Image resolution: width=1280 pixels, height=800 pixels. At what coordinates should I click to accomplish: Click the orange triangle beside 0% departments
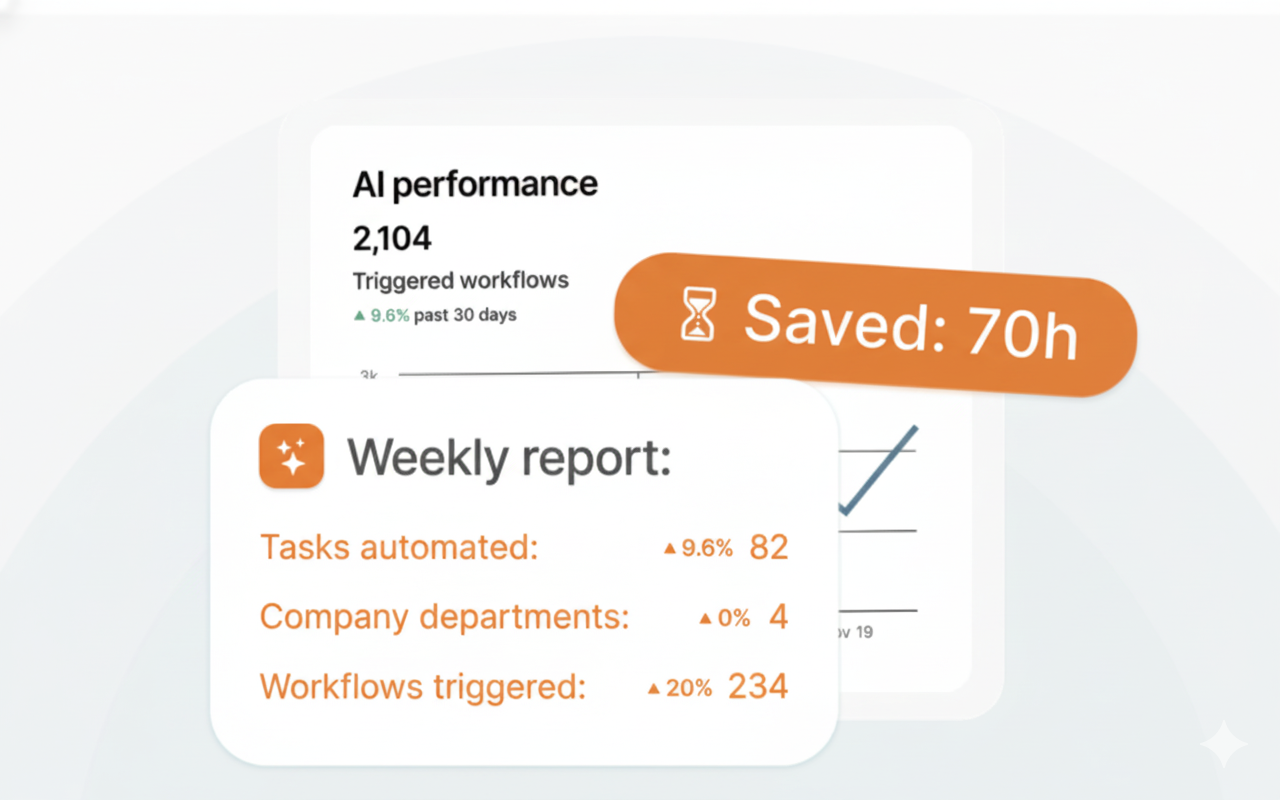706,619
